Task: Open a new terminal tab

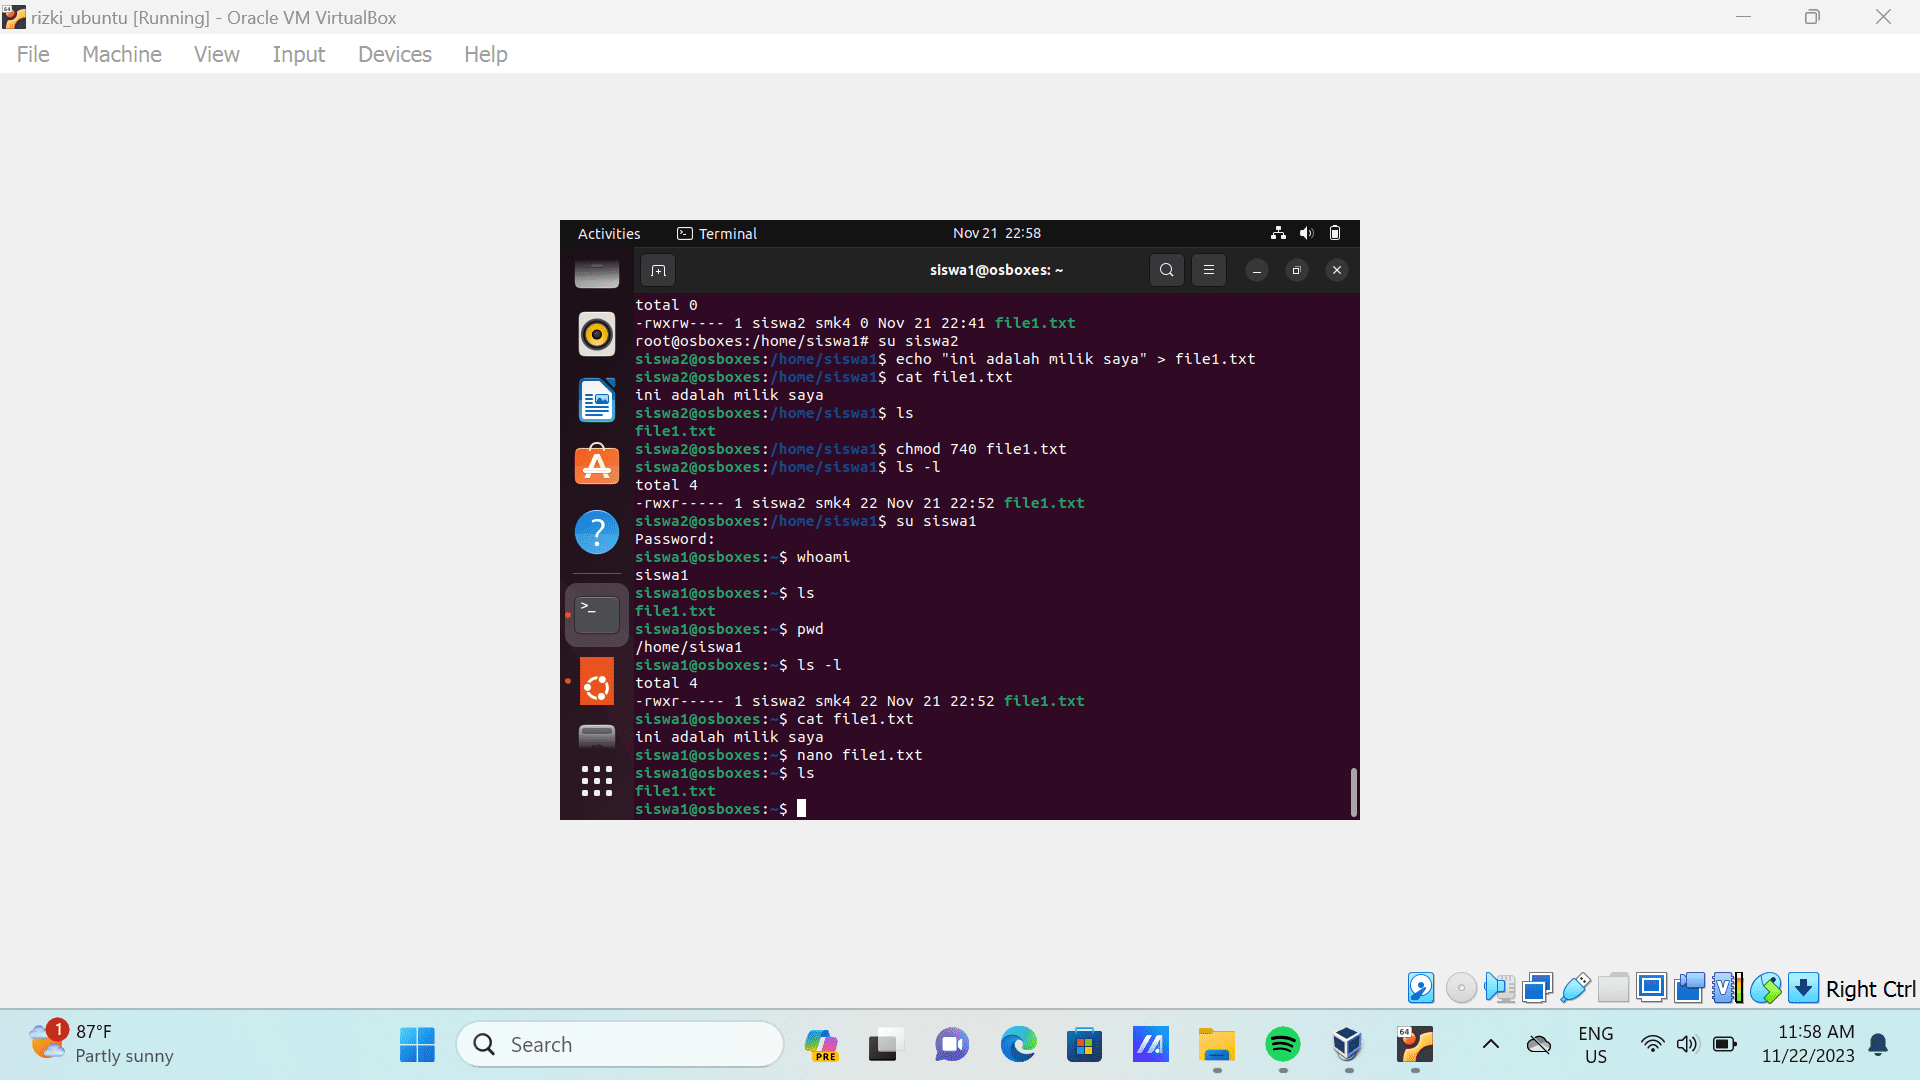Action: tap(658, 270)
